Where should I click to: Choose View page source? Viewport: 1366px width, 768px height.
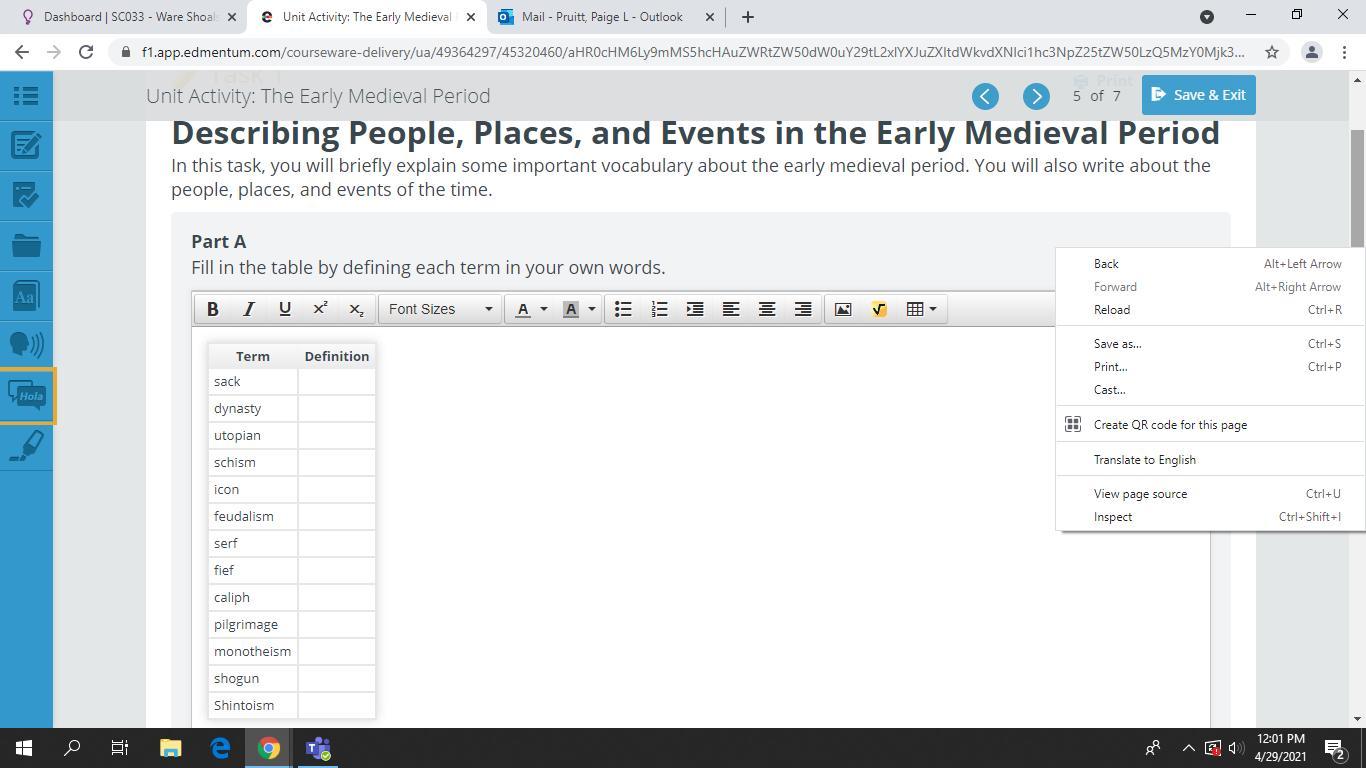[1211, 494]
